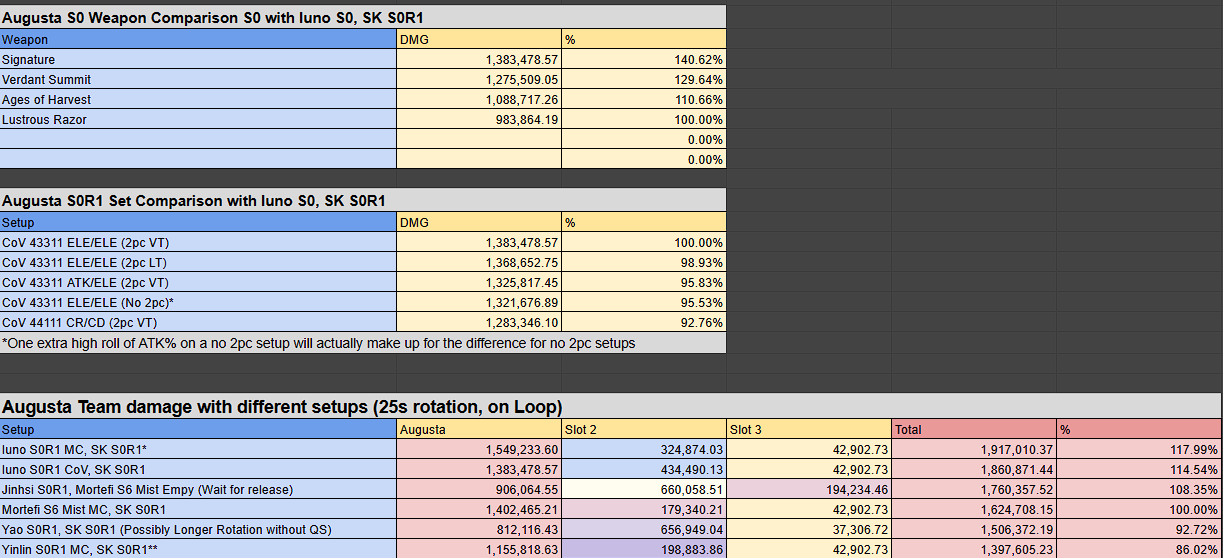Select Yinlin S0R1 MC, SK S0R1** label

(x=198, y=549)
